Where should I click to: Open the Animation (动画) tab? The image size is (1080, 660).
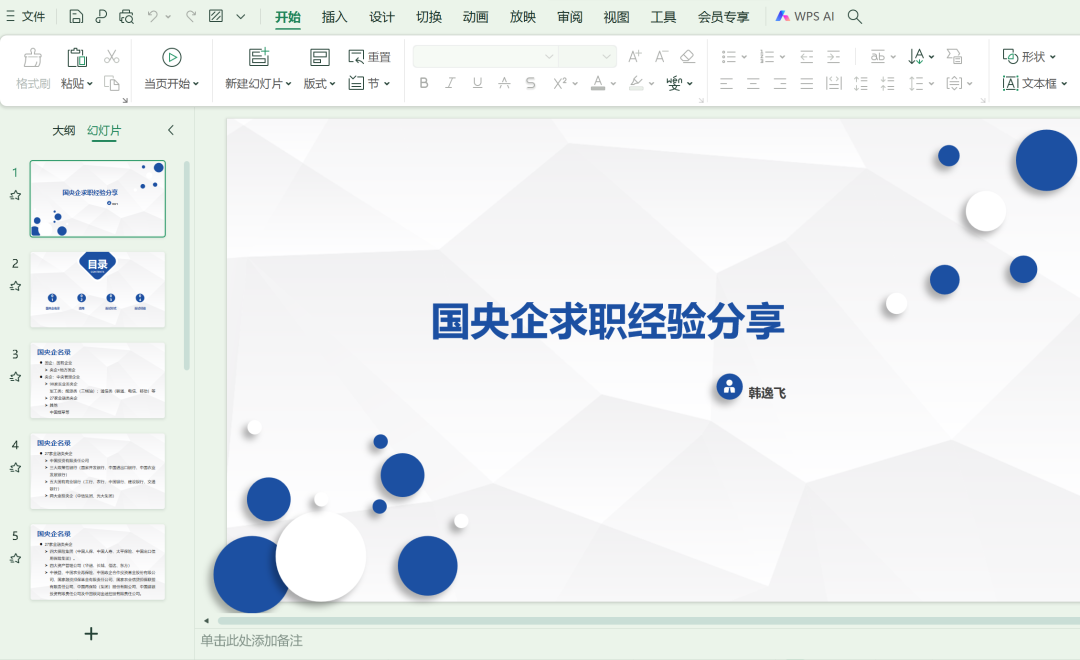tap(476, 17)
